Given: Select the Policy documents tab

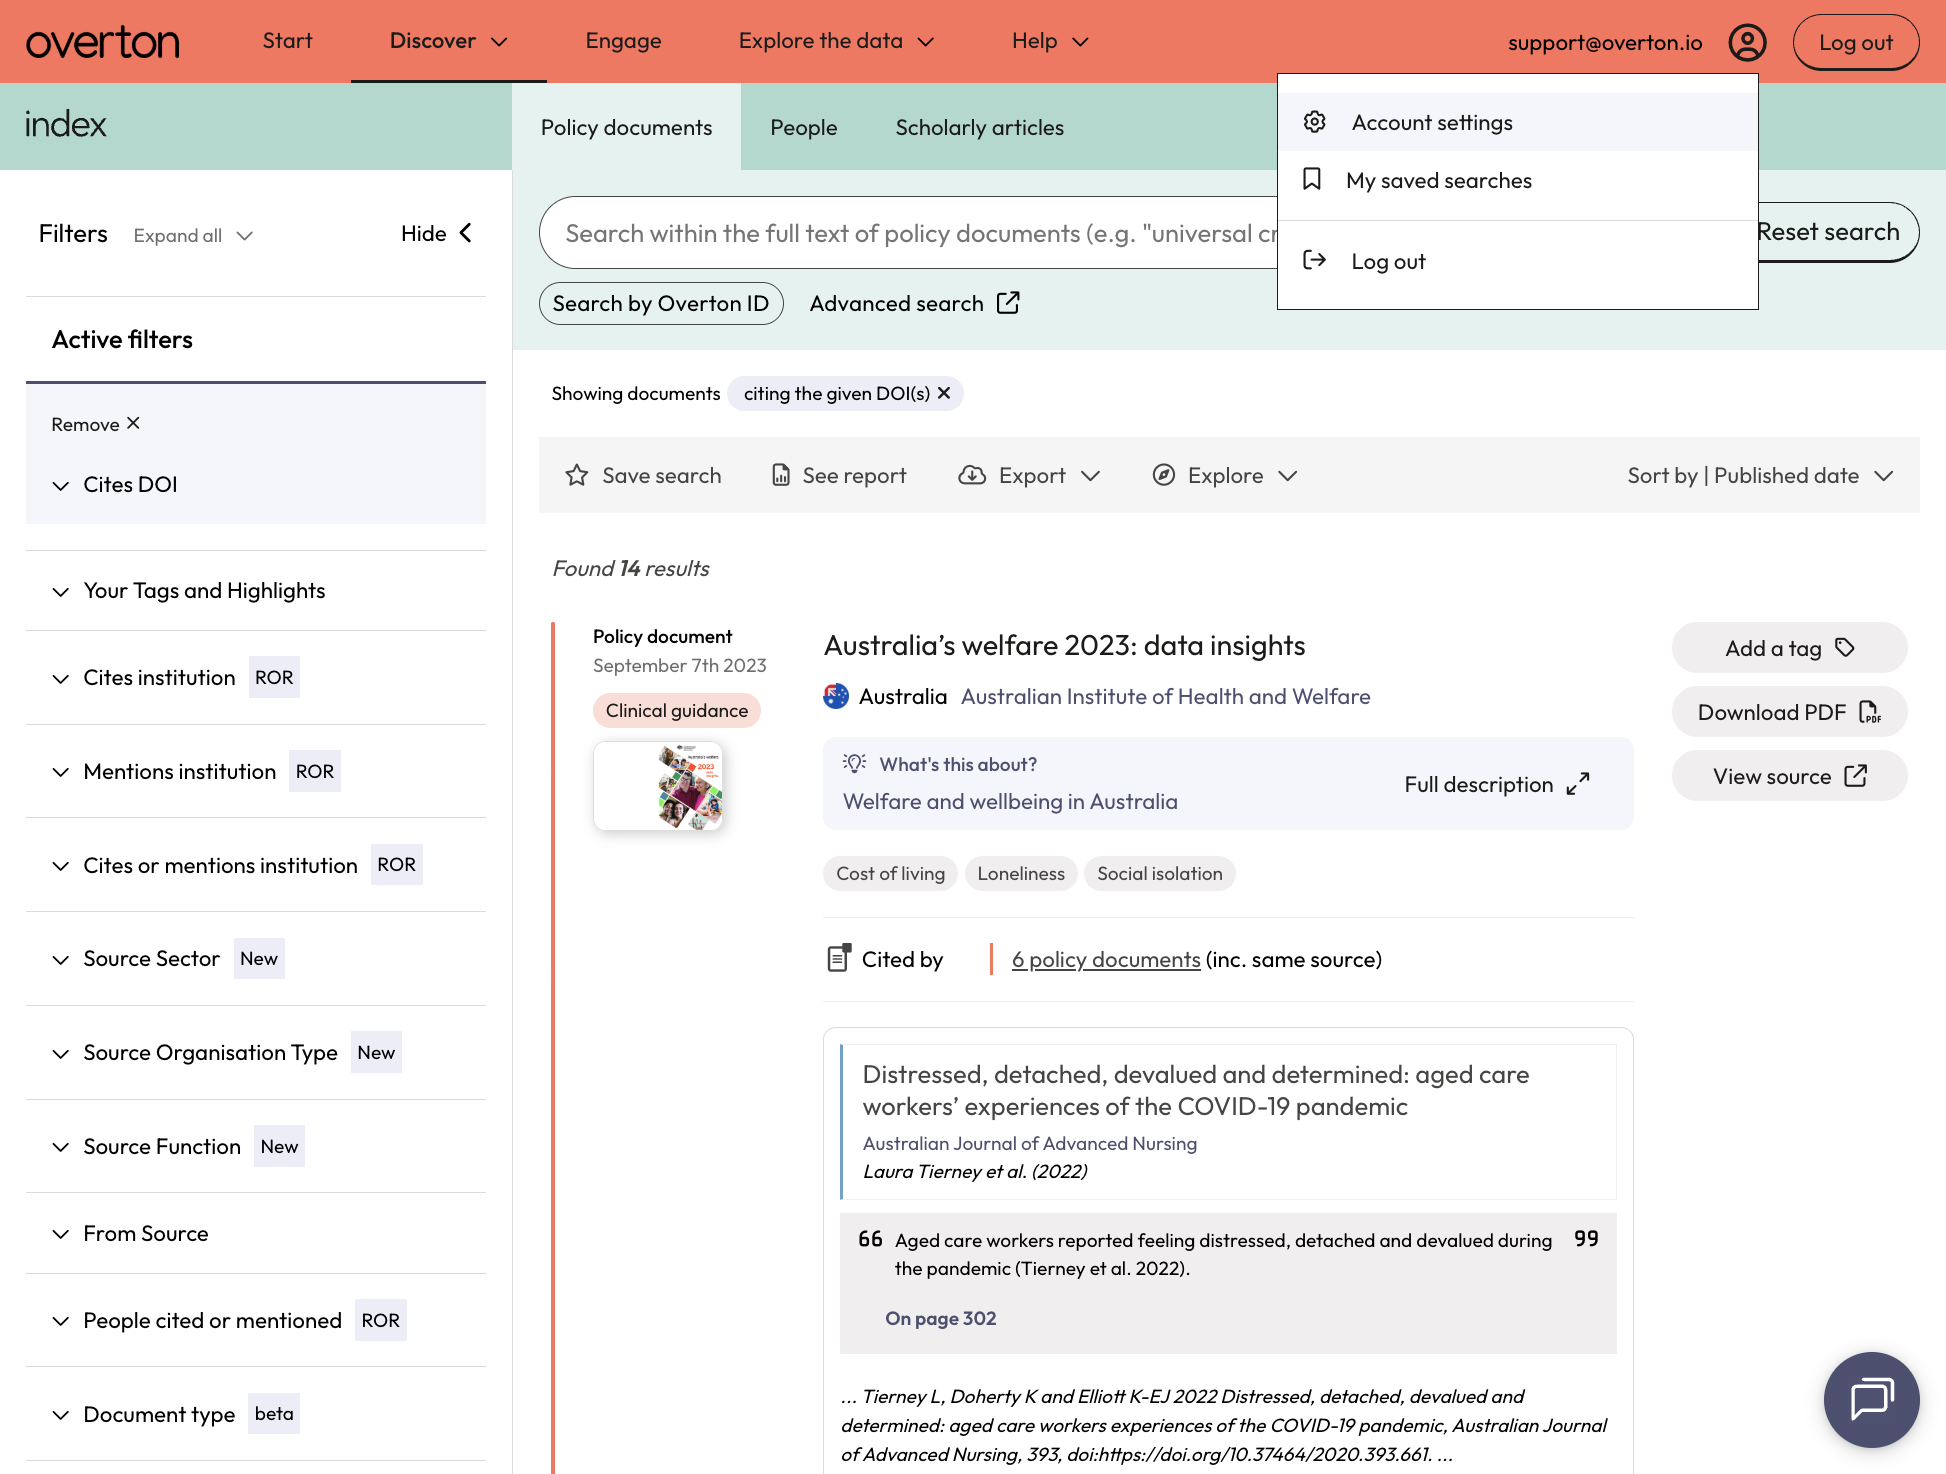Looking at the screenshot, I should point(626,127).
